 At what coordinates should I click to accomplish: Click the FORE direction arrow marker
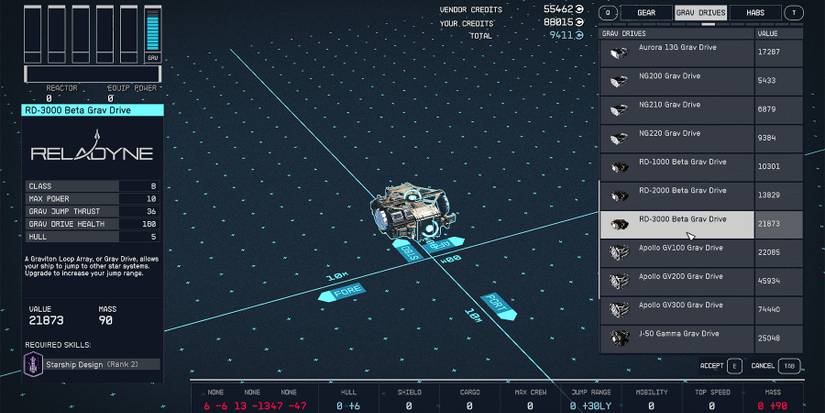340,291
